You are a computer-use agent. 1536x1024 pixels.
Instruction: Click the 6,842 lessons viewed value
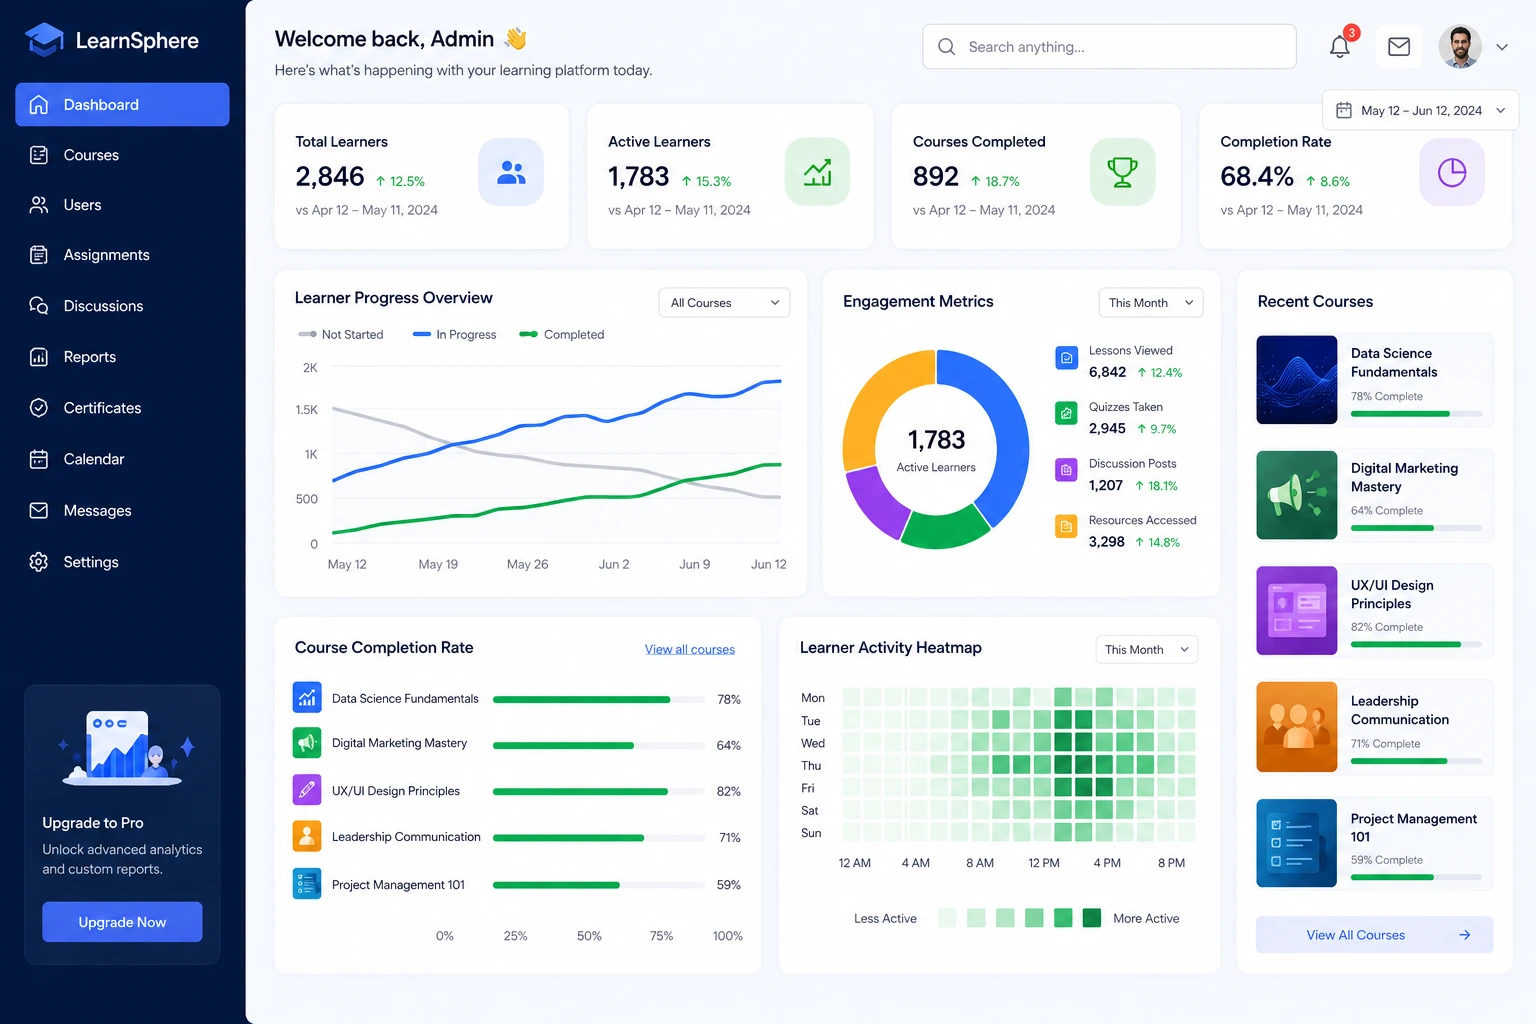tap(1107, 372)
